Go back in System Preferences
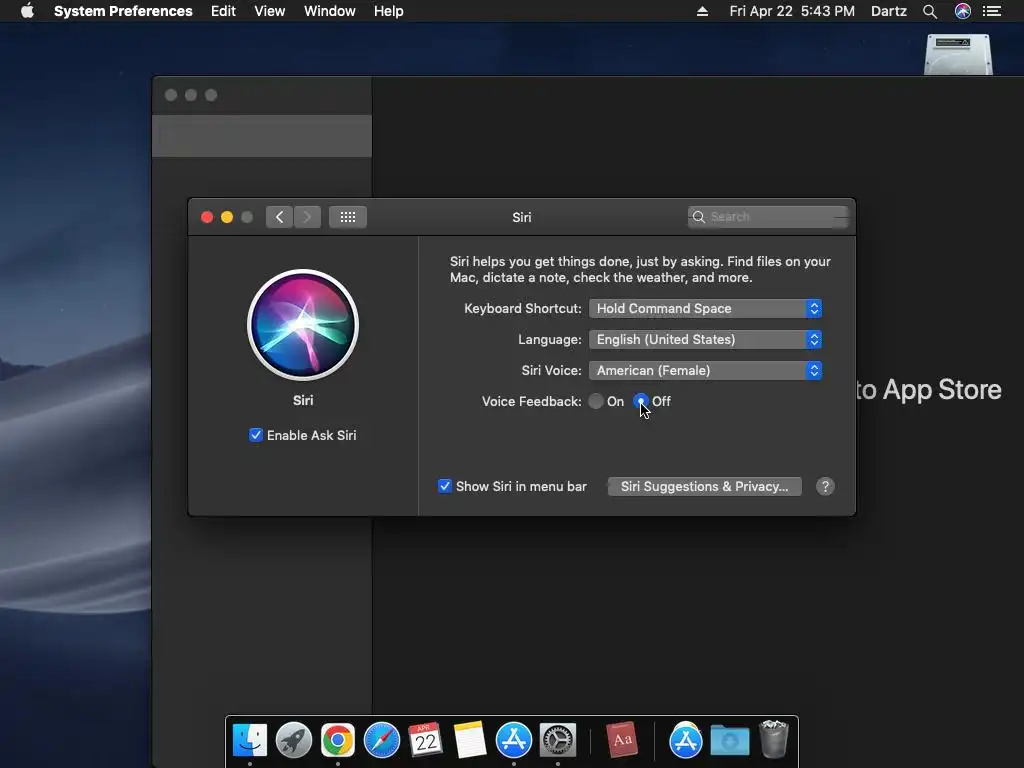This screenshot has width=1024, height=768. click(x=280, y=217)
